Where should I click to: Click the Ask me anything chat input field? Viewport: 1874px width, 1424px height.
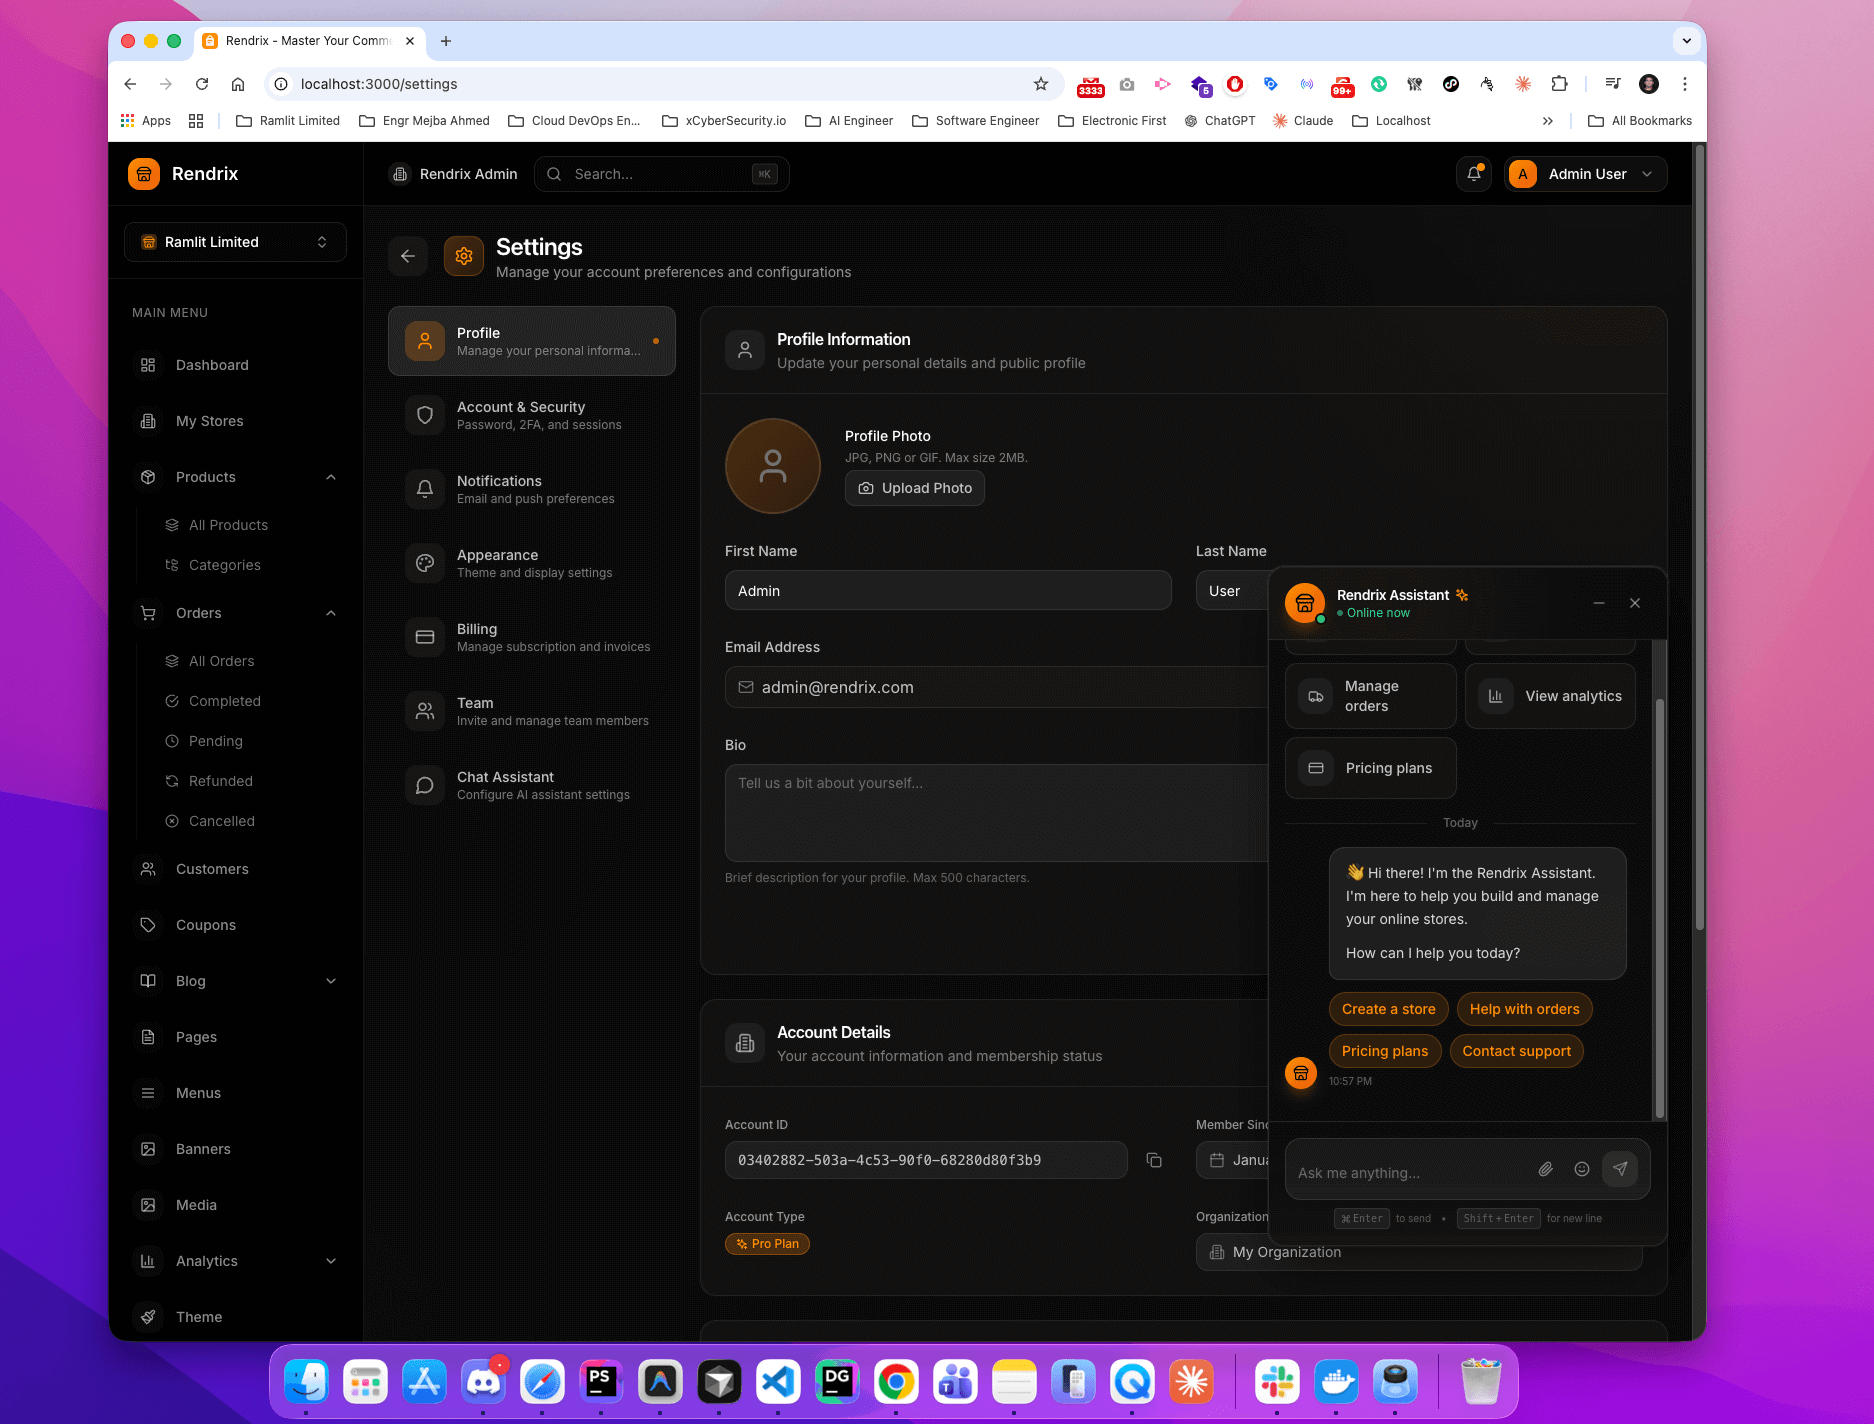pyautogui.click(x=1400, y=1171)
